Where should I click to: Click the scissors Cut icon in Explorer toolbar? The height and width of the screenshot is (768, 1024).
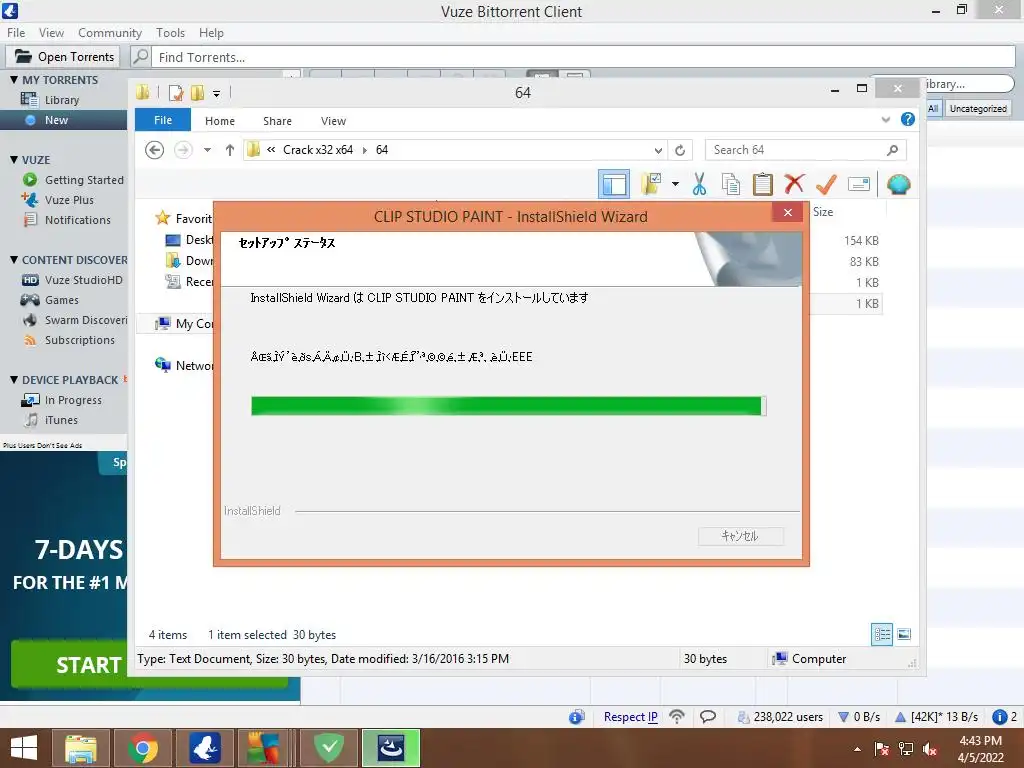pyautogui.click(x=699, y=185)
